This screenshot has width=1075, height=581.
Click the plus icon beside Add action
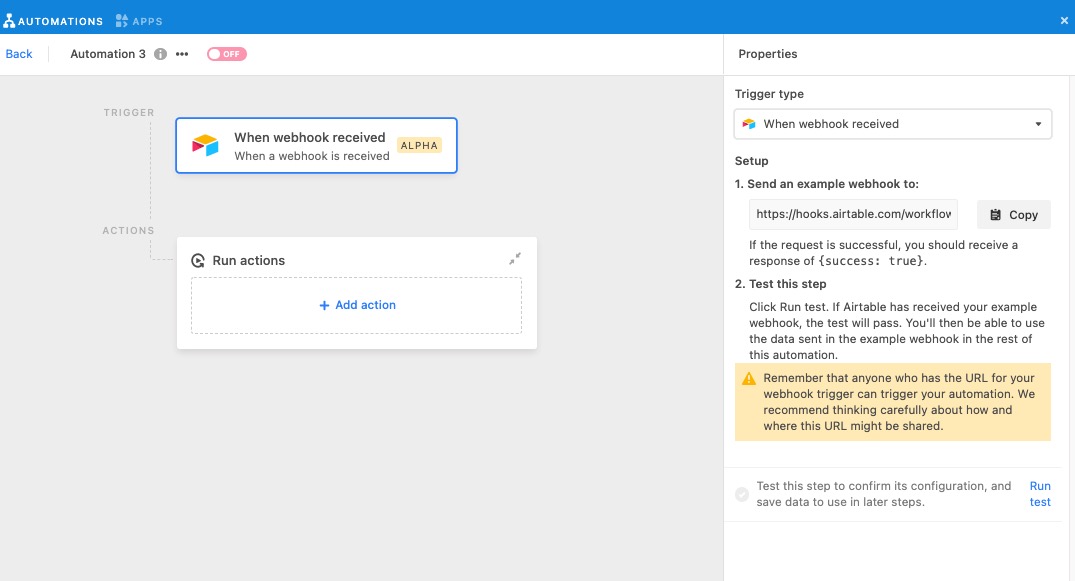tap(324, 305)
